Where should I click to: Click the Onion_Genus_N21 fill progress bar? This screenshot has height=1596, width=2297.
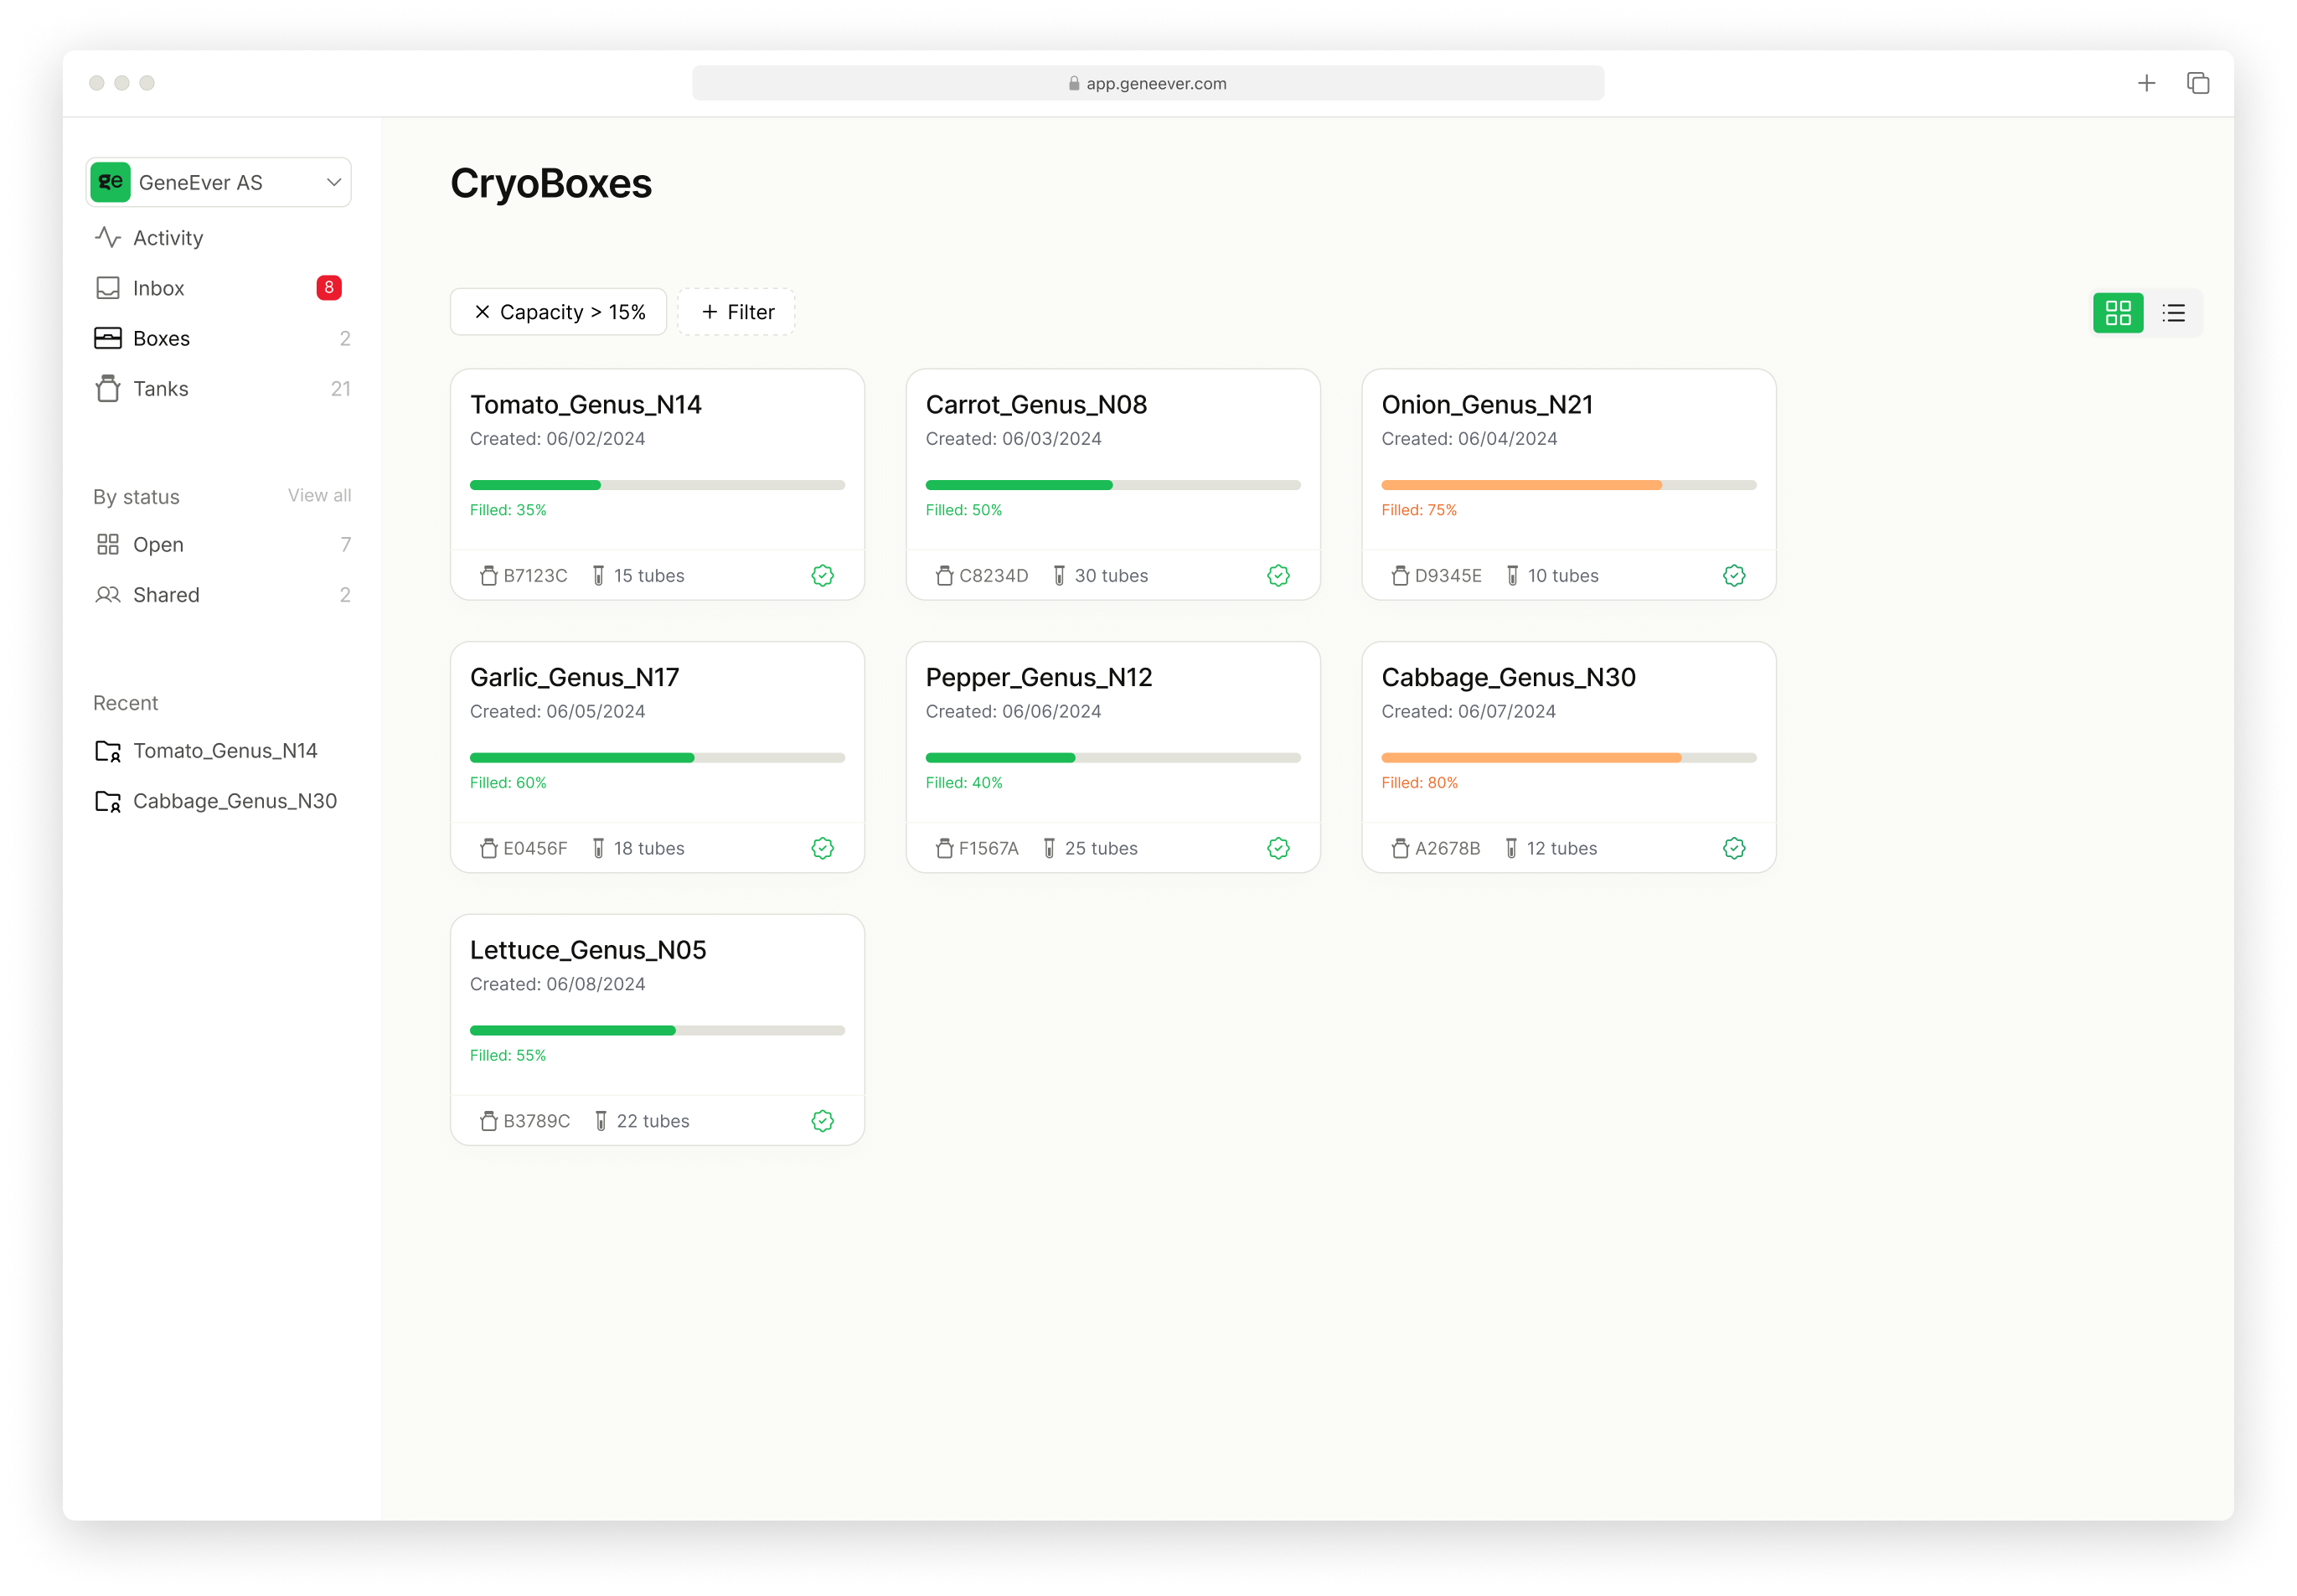[x=1568, y=485]
